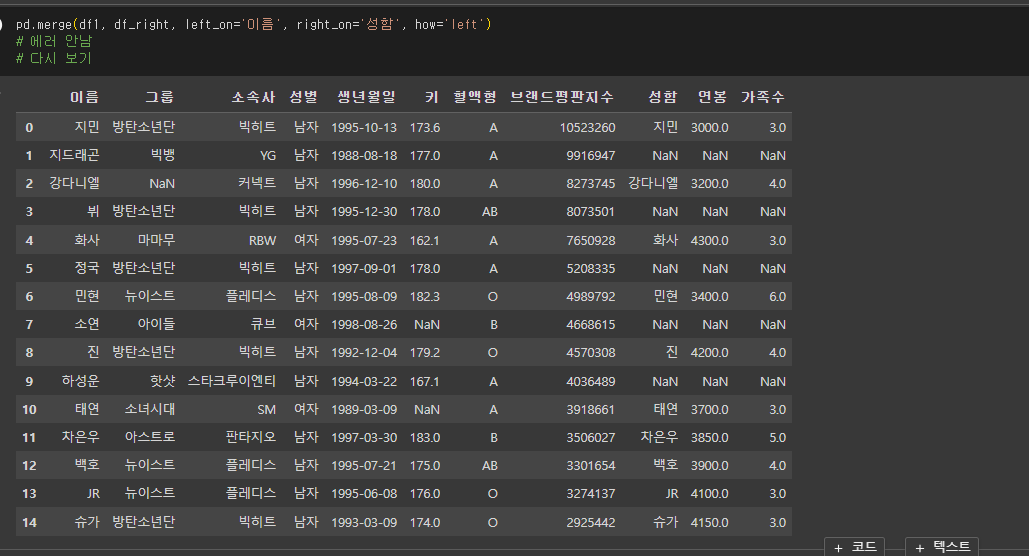Click the height value '173.6'

tap(425, 127)
